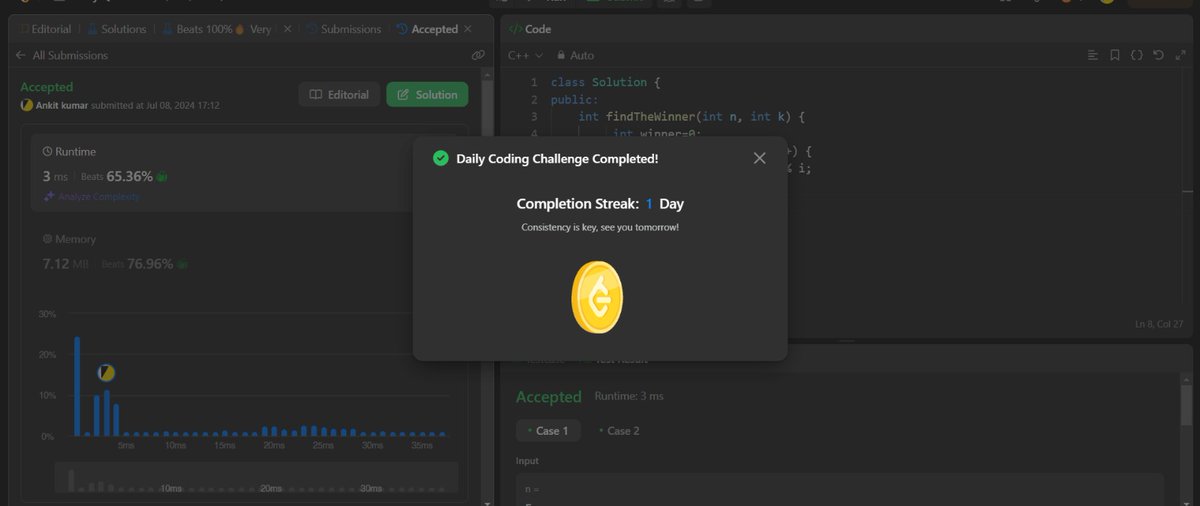Click the runtime beats 65.36% percentage
Viewport: 1200px width, 506px height.
tap(129, 176)
